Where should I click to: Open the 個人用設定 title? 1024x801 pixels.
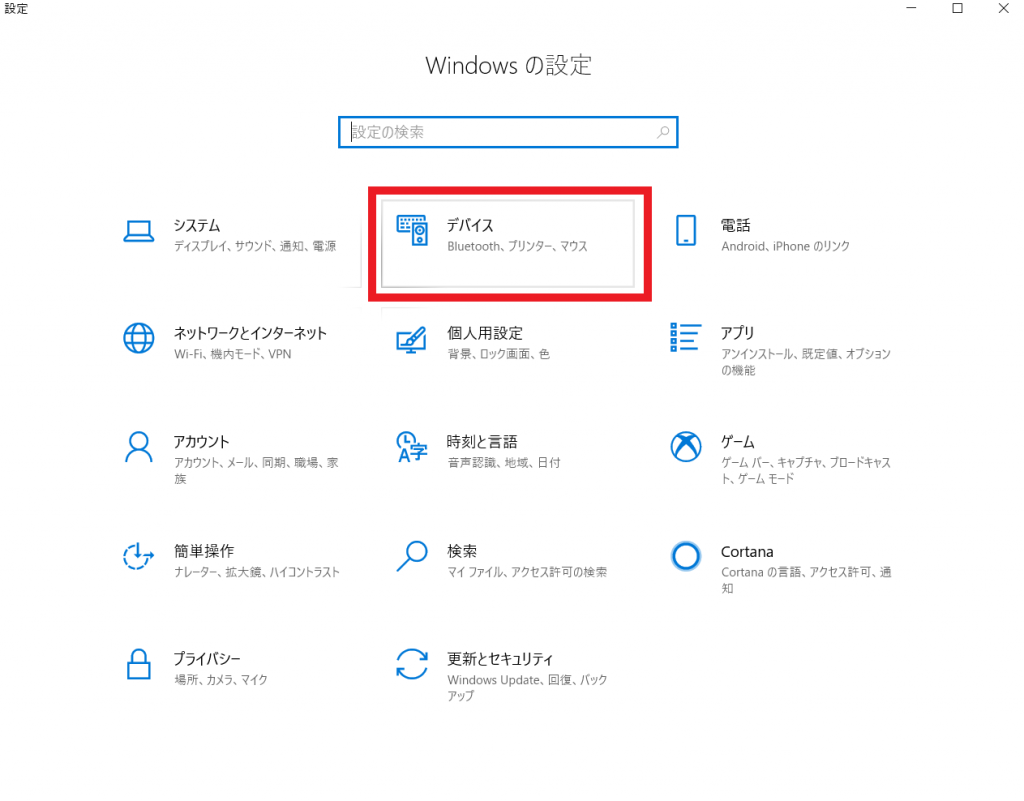pos(485,333)
